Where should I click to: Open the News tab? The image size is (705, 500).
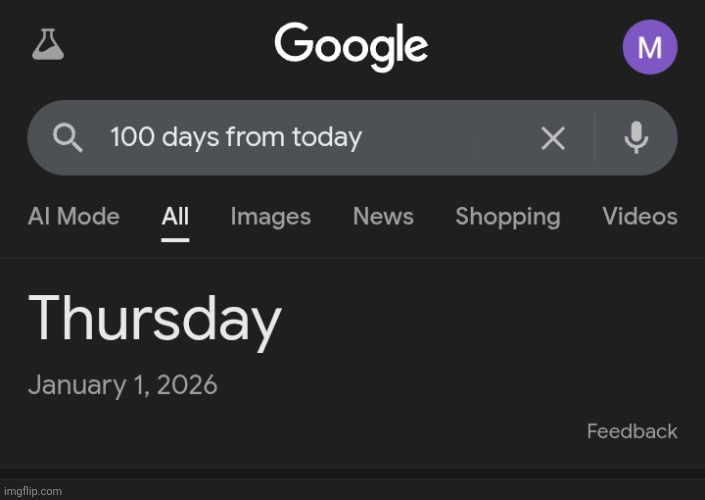(x=383, y=216)
